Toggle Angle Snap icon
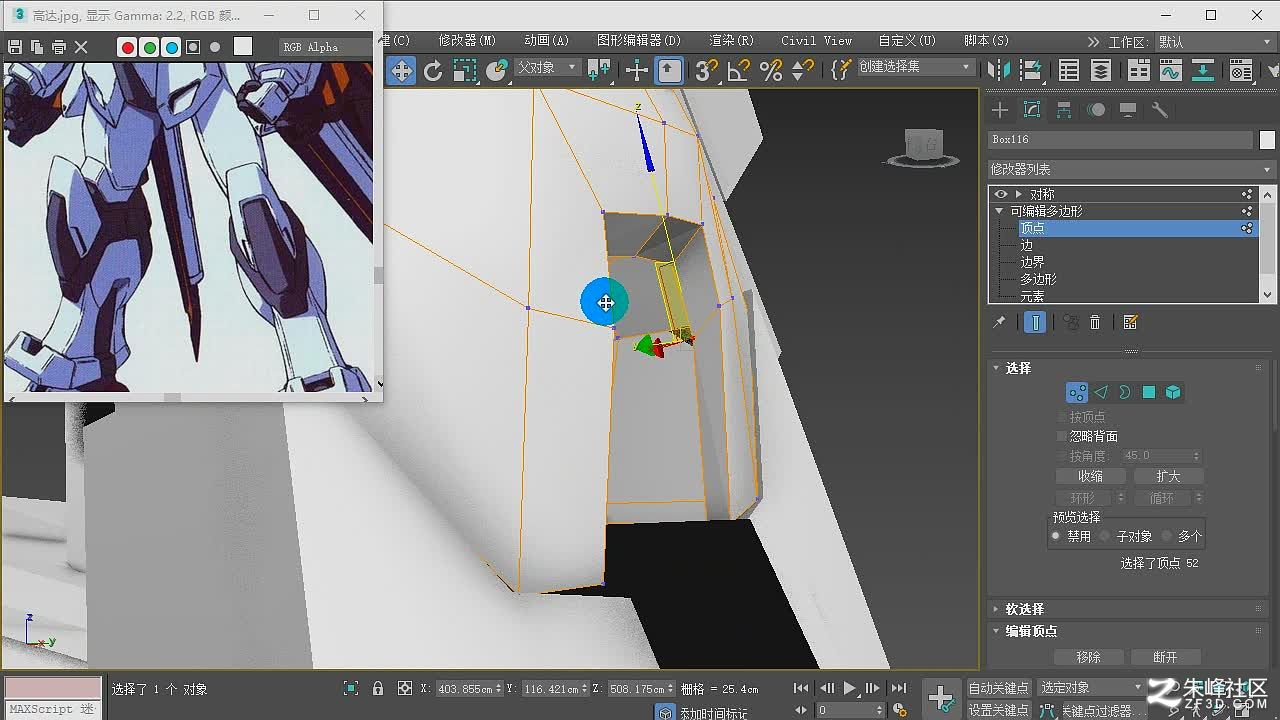 [x=739, y=70]
